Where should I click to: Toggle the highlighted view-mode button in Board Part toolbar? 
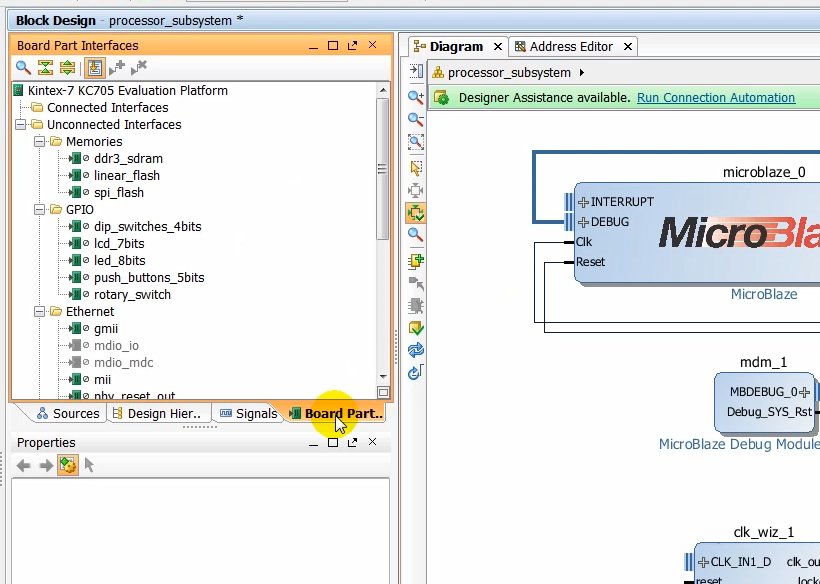pyautogui.click(x=94, y=68)
